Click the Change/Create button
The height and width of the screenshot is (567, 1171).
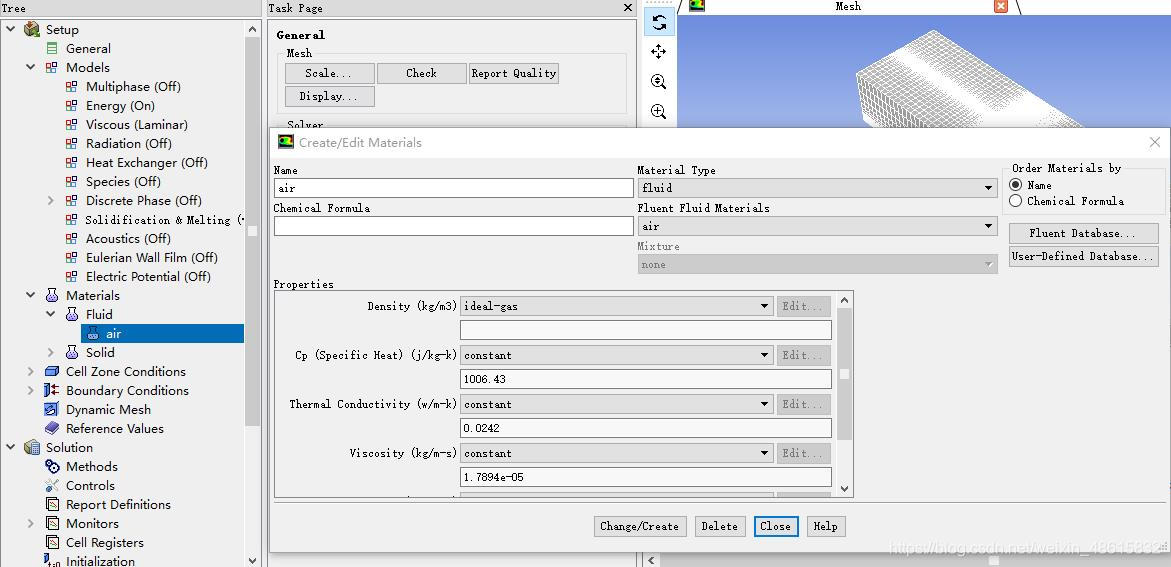point(639,526)
